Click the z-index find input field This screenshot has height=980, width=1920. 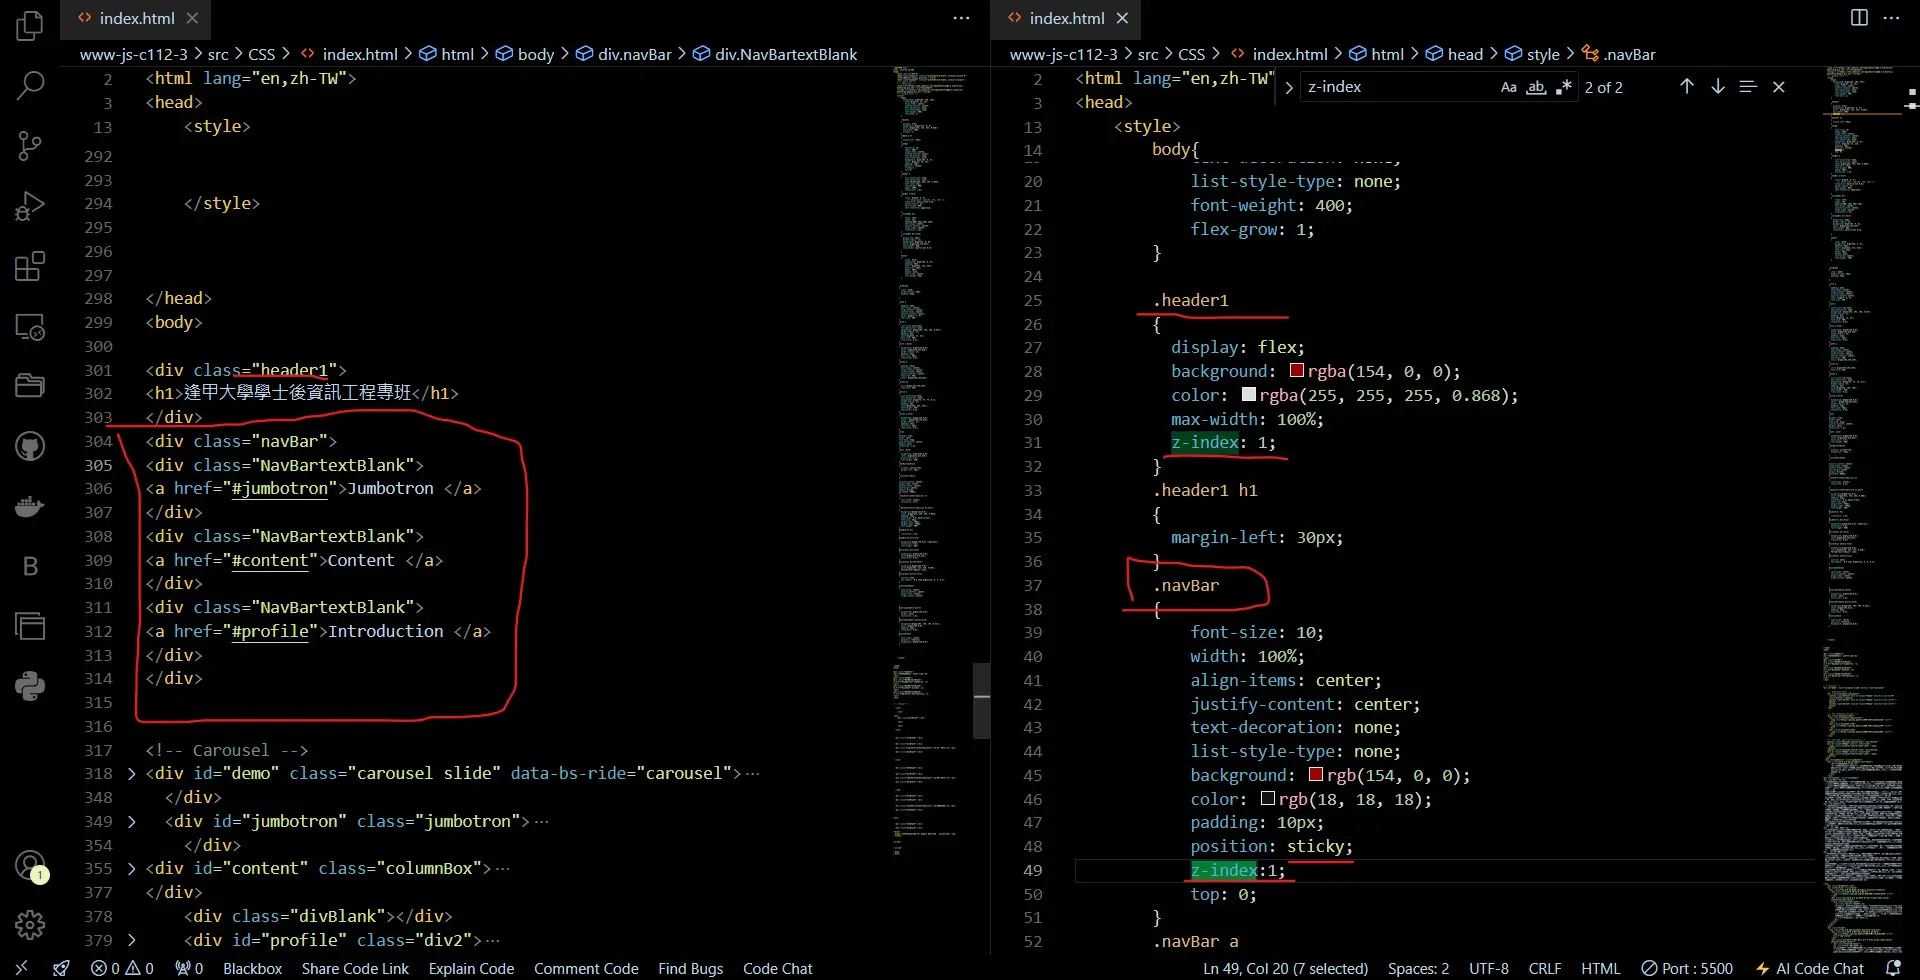pyautogui.click(x=1395, y=88)
